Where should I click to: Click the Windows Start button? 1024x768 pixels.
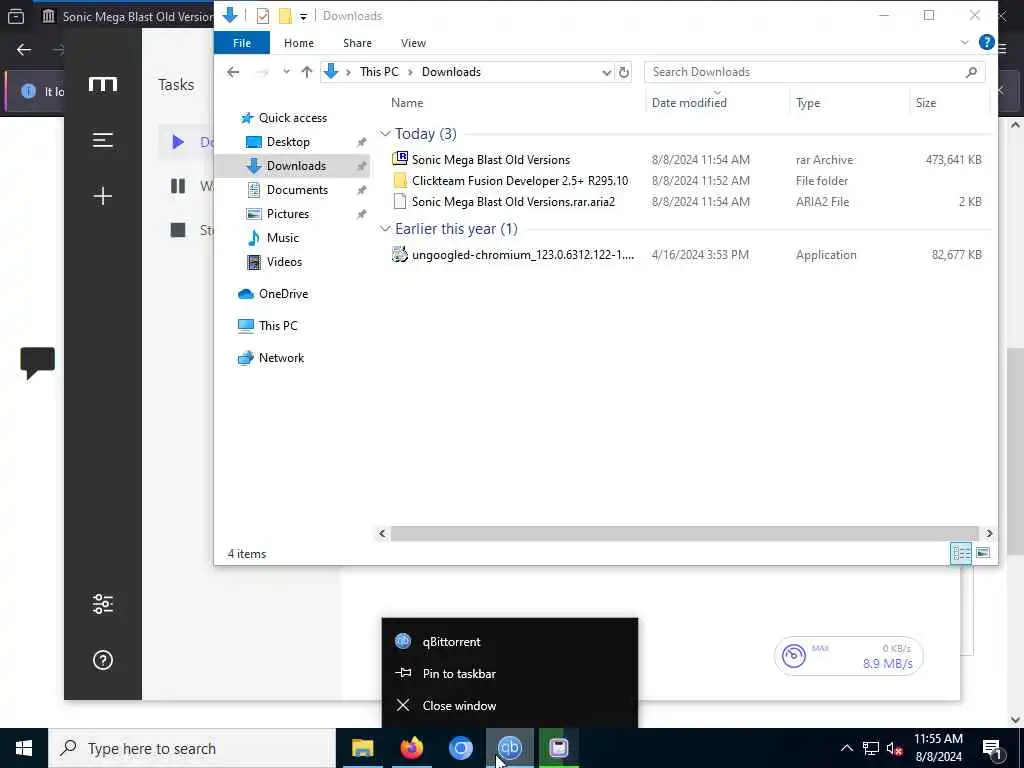pos(24,748)
